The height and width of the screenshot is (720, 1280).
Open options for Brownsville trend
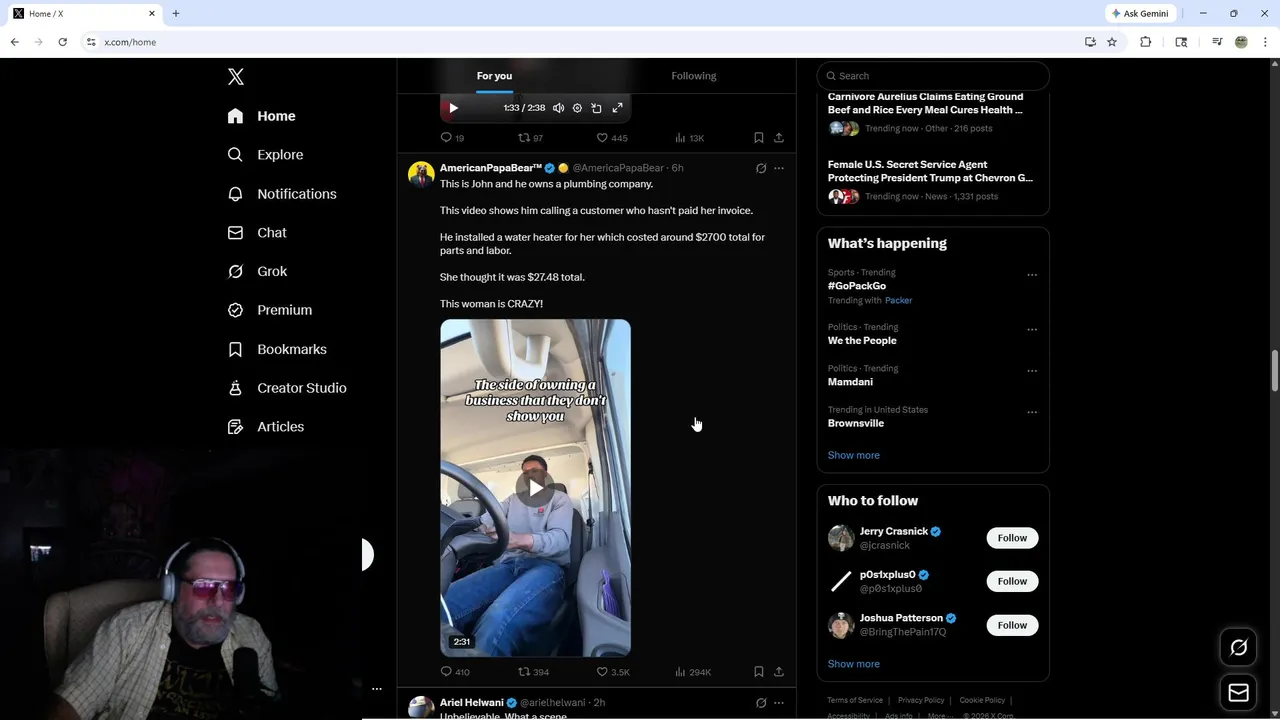click(1032, 412)
